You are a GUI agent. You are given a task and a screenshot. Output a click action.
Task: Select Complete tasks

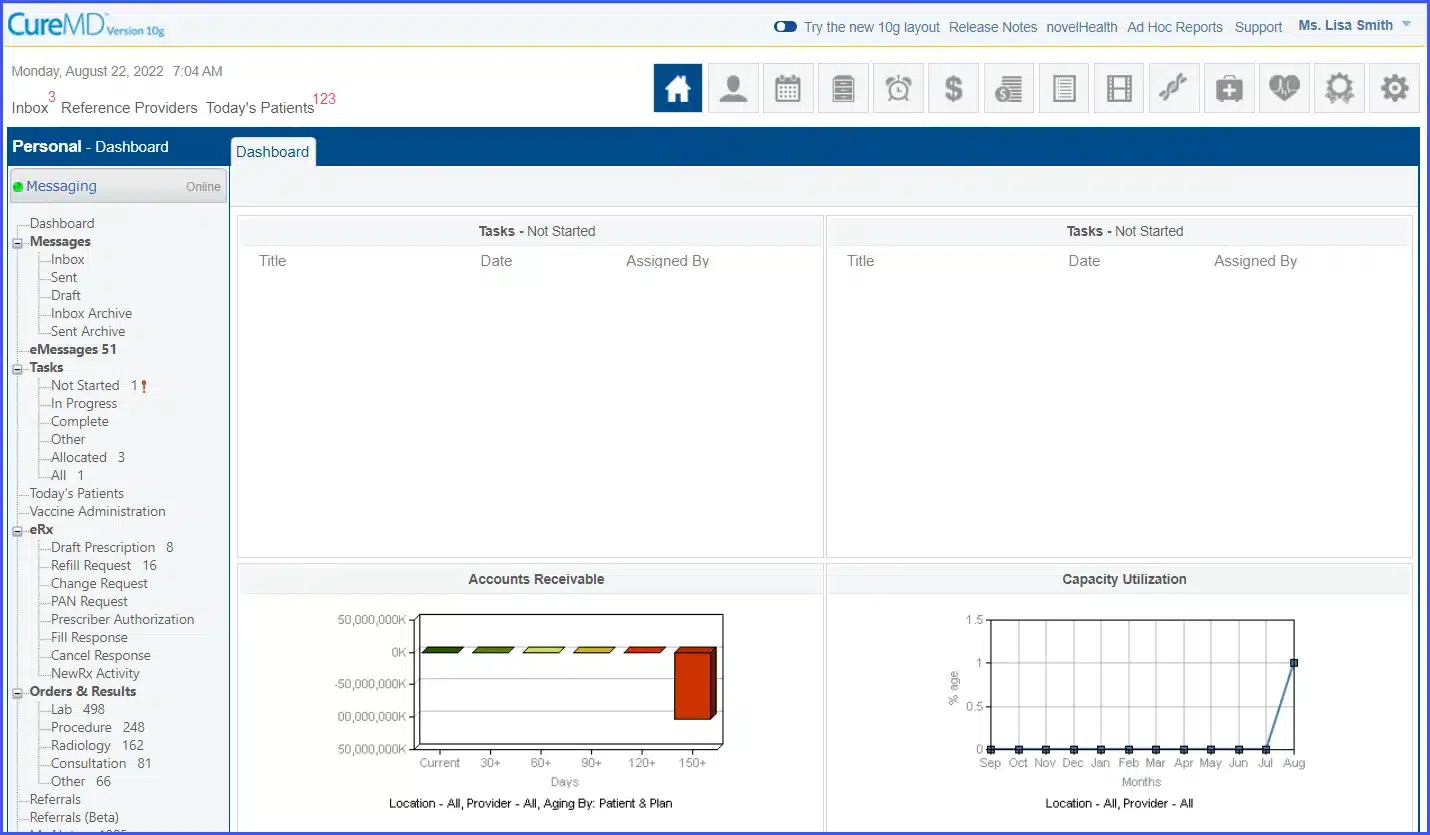(x=80, y=422)
